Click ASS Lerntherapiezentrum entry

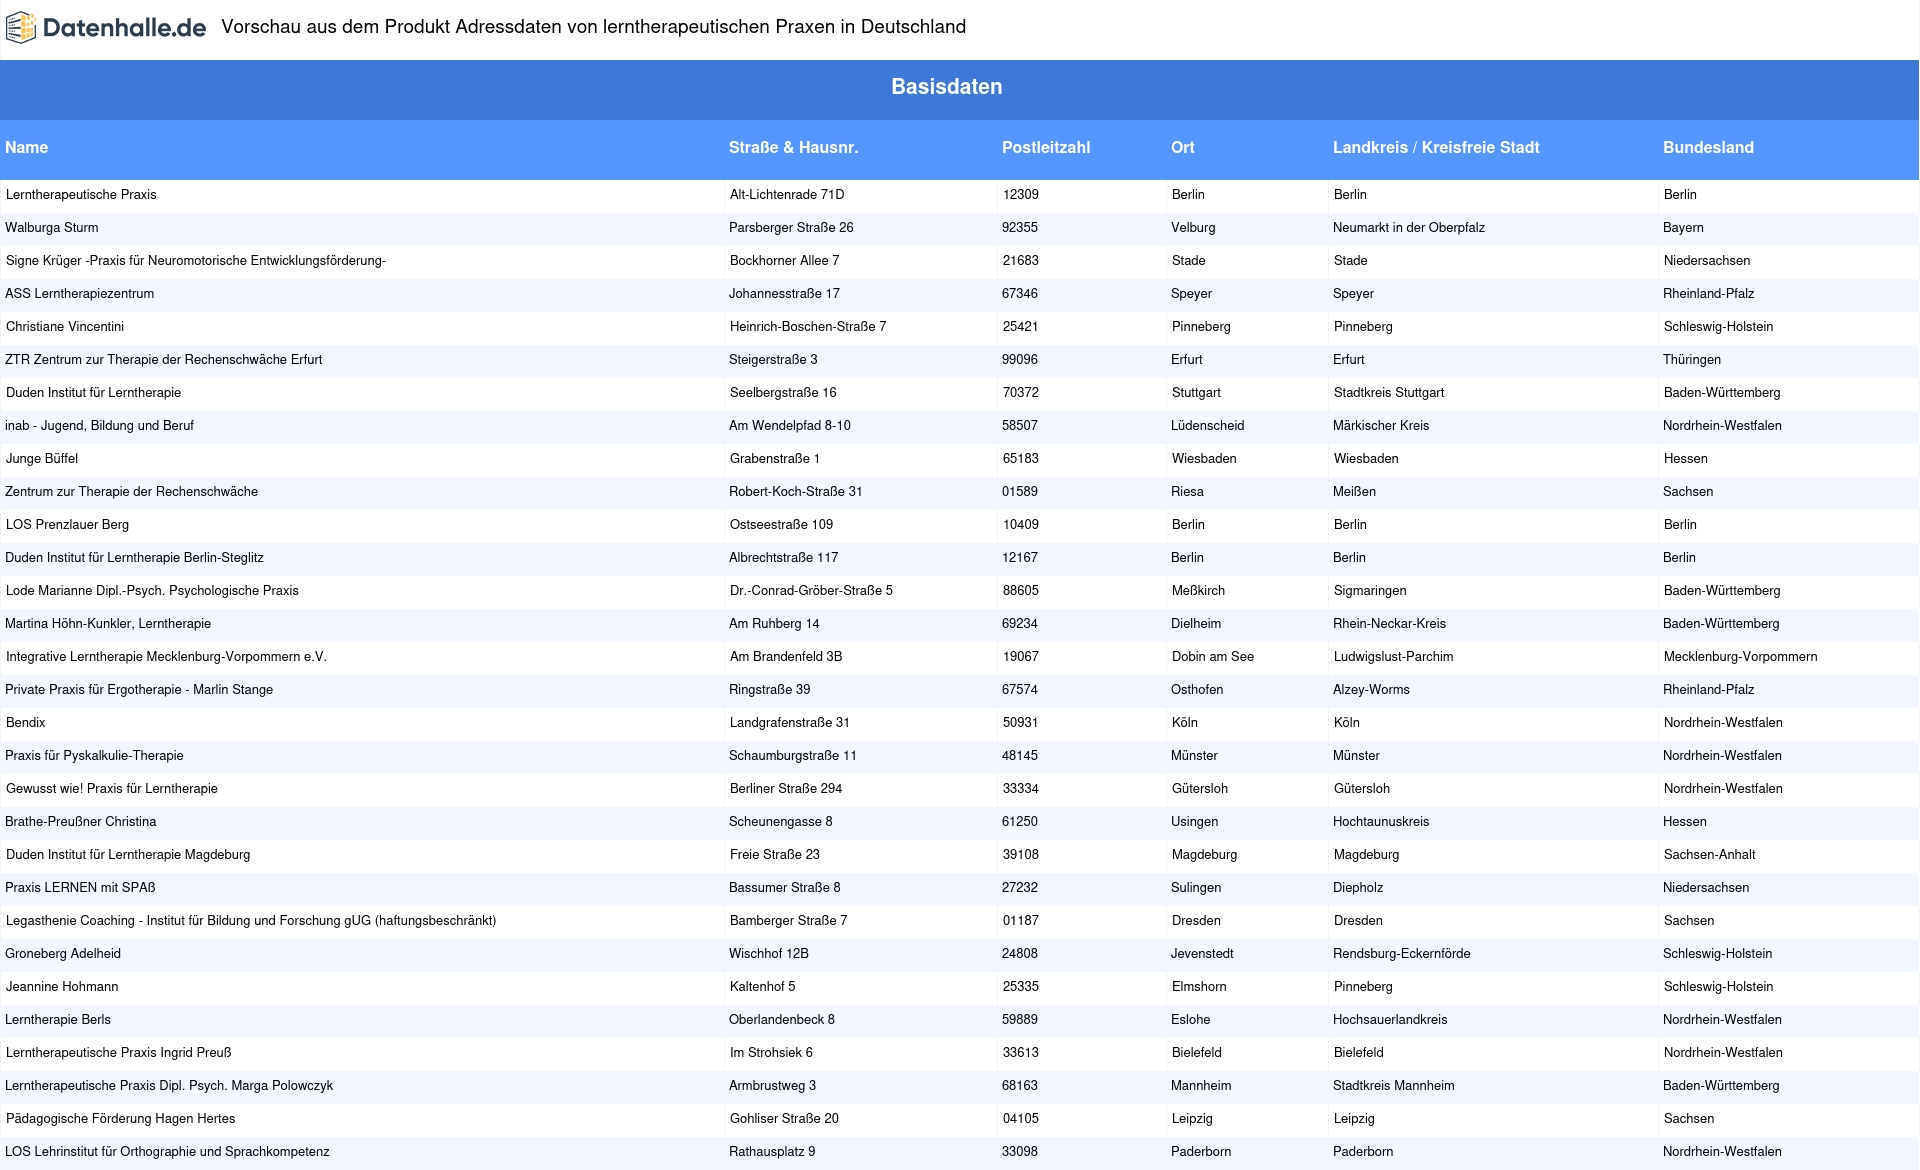click(x=80, y=294)
